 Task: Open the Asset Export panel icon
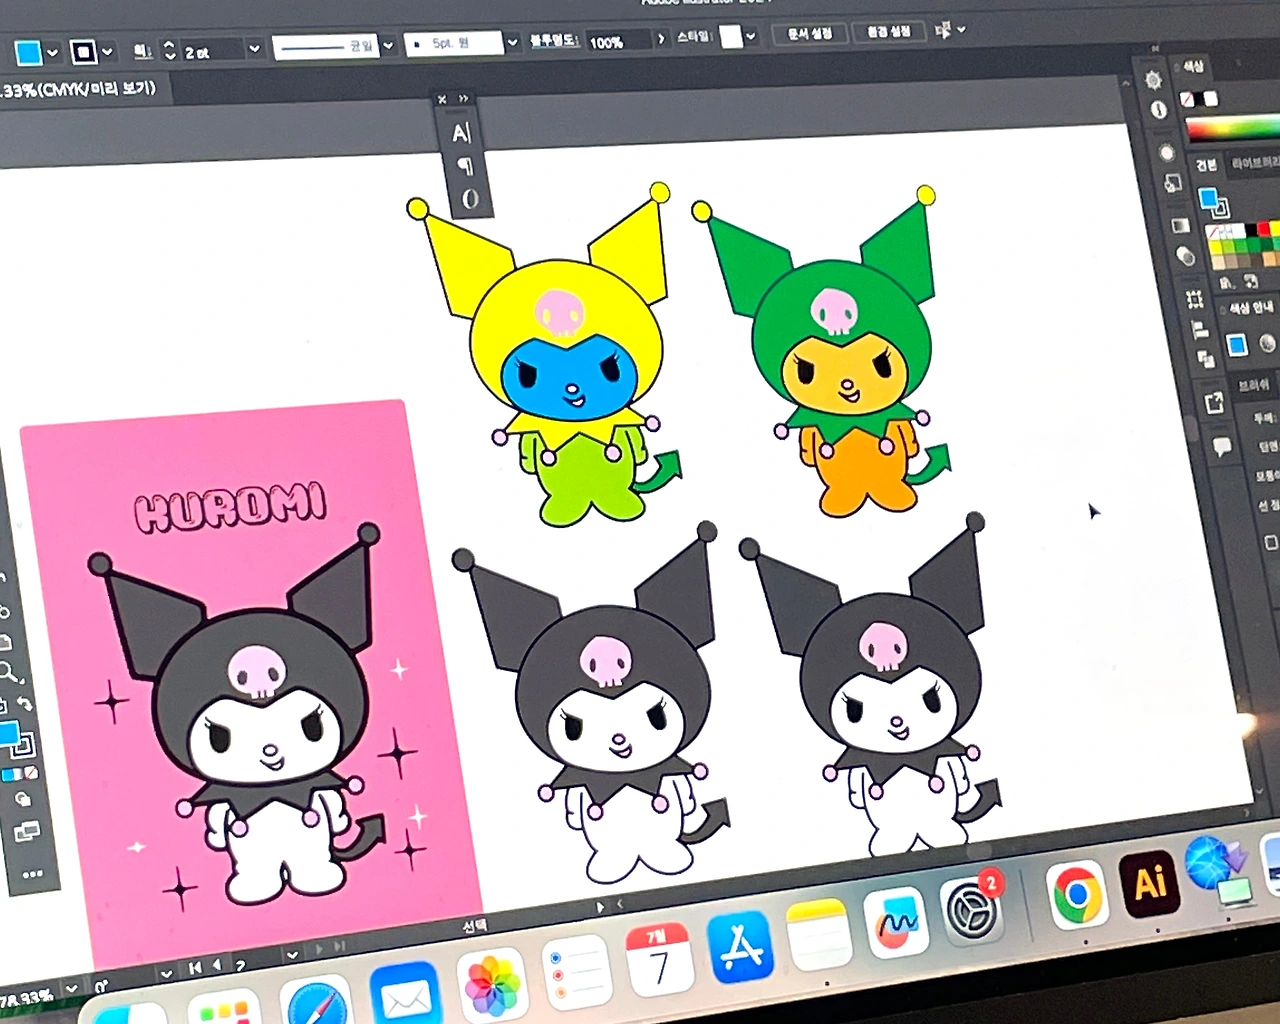pos(1214,403)
